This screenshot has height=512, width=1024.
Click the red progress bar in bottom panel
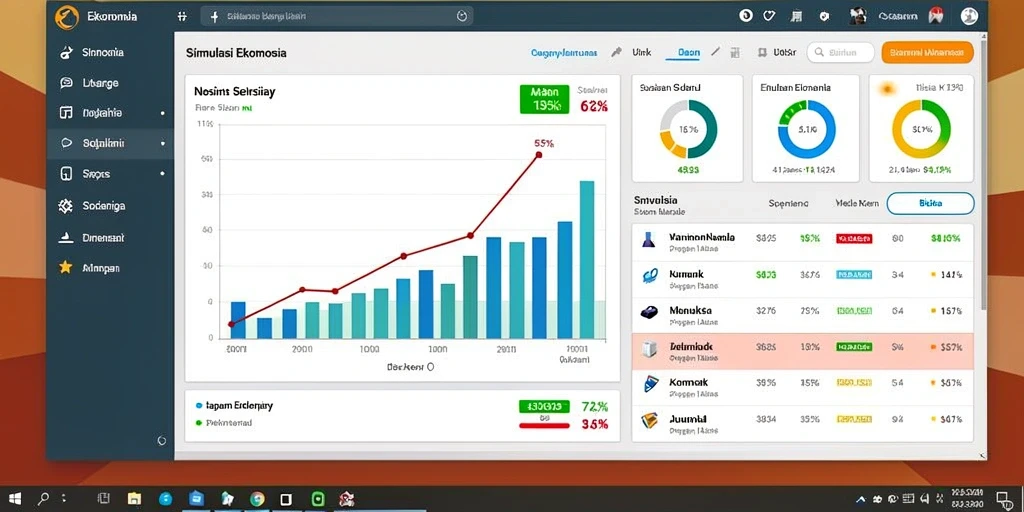544,425
